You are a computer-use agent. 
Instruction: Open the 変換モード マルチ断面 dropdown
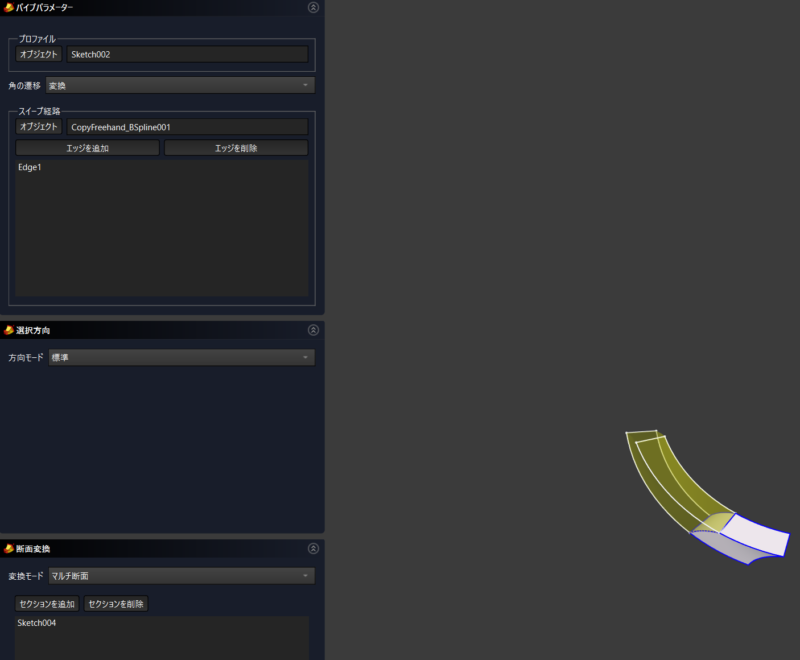point(182,576)
